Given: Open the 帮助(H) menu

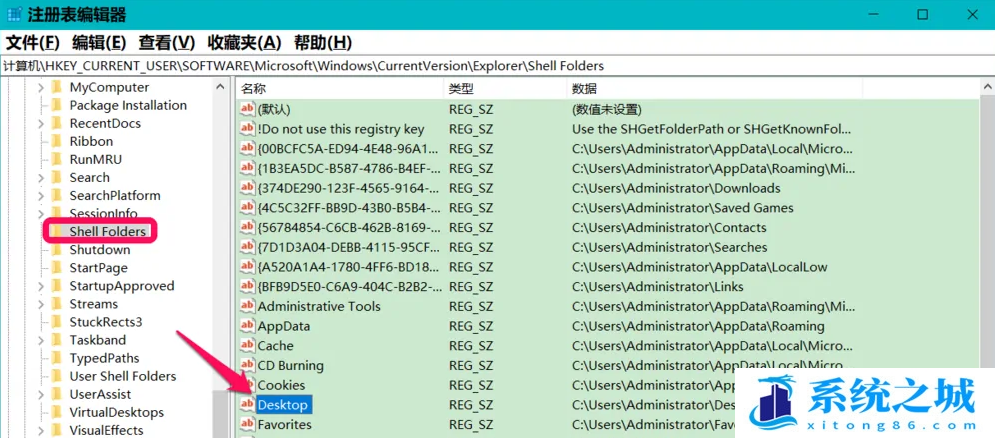Looking at the screenshot, I should point(322,43).
